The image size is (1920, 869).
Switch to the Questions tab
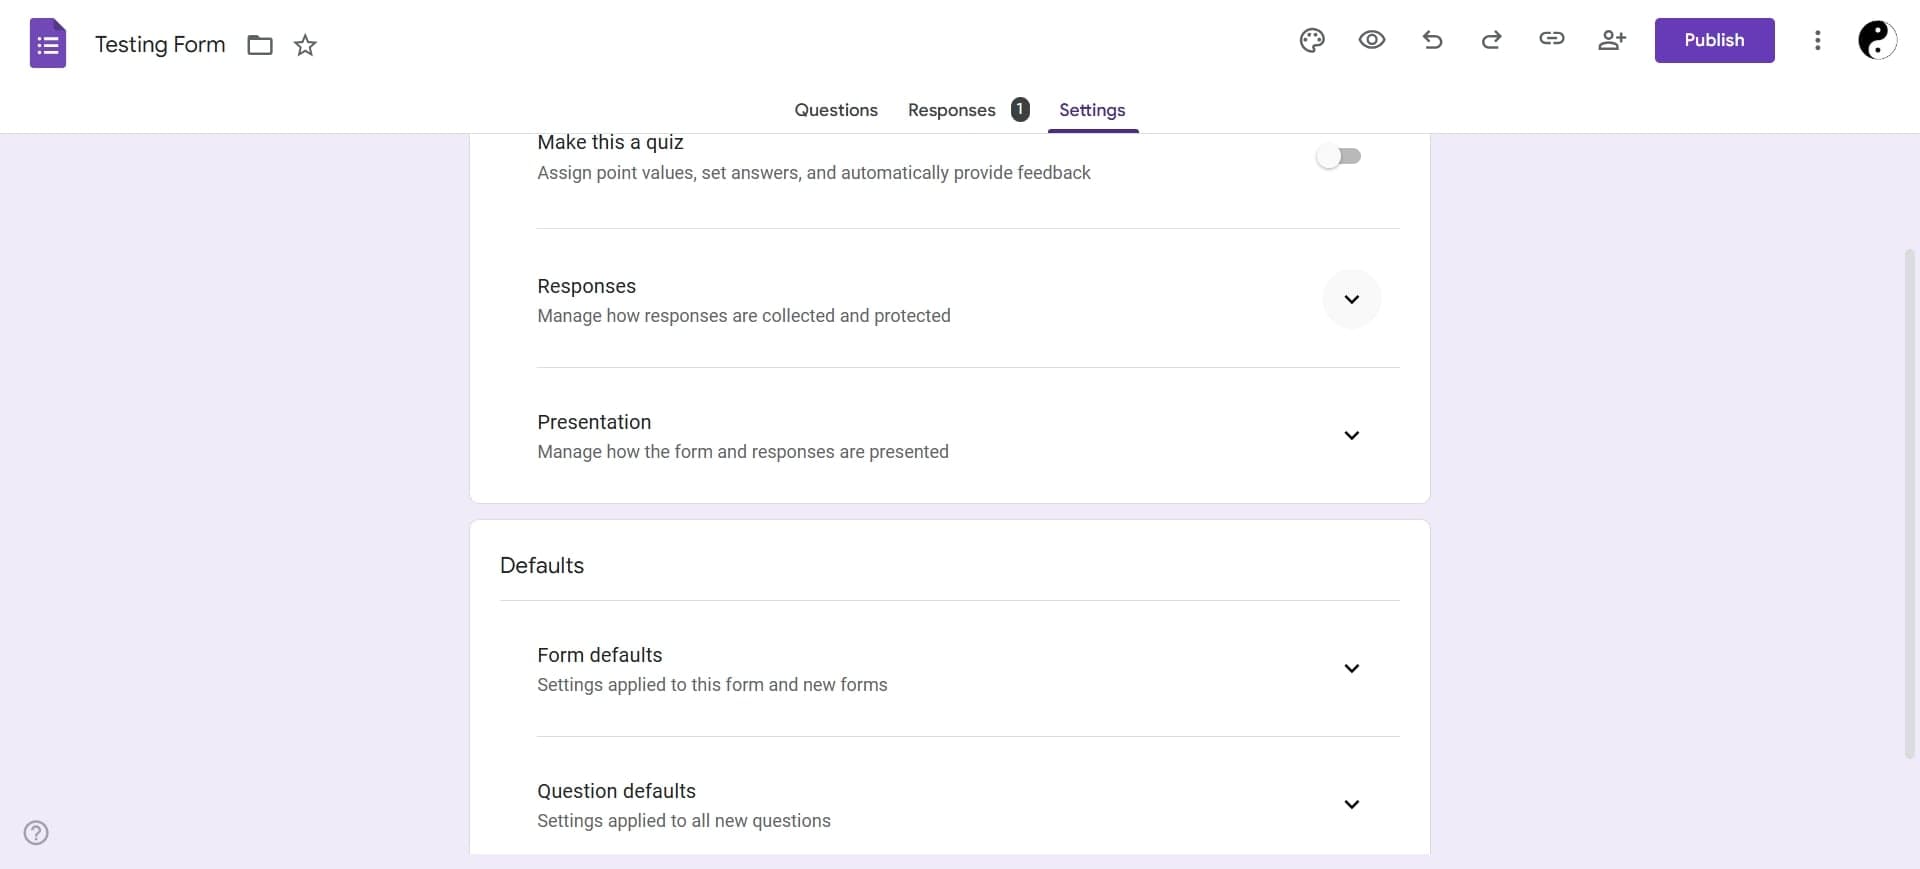point(836,110)
